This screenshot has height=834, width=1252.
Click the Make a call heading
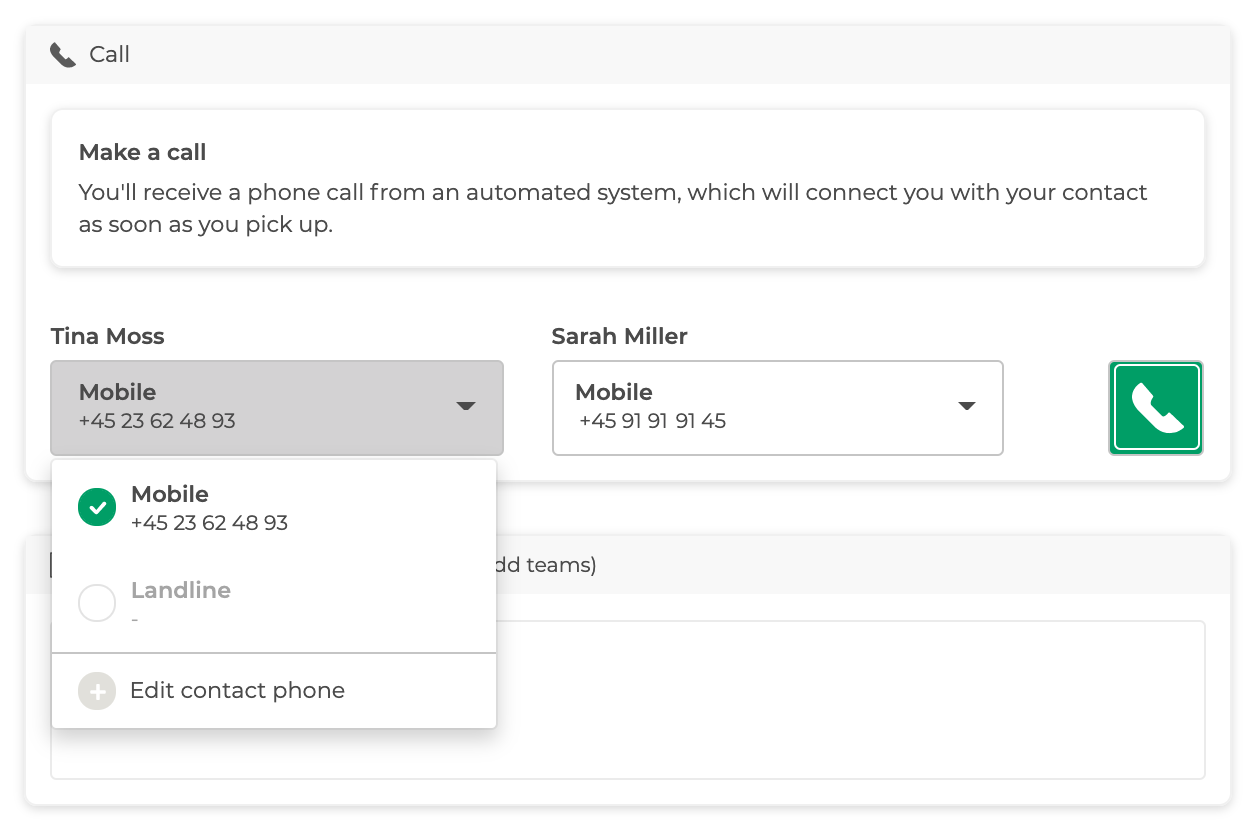click(142, 152)
